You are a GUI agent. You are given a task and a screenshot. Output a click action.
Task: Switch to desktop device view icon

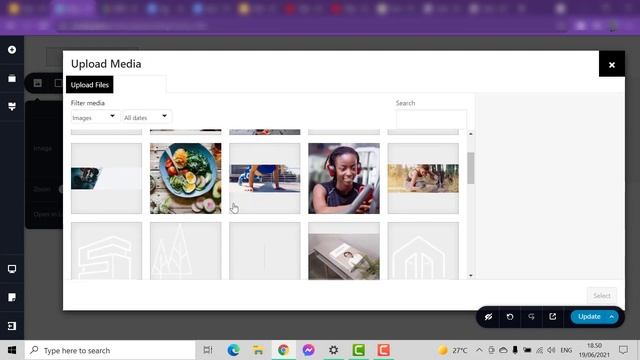click(12, 269)
